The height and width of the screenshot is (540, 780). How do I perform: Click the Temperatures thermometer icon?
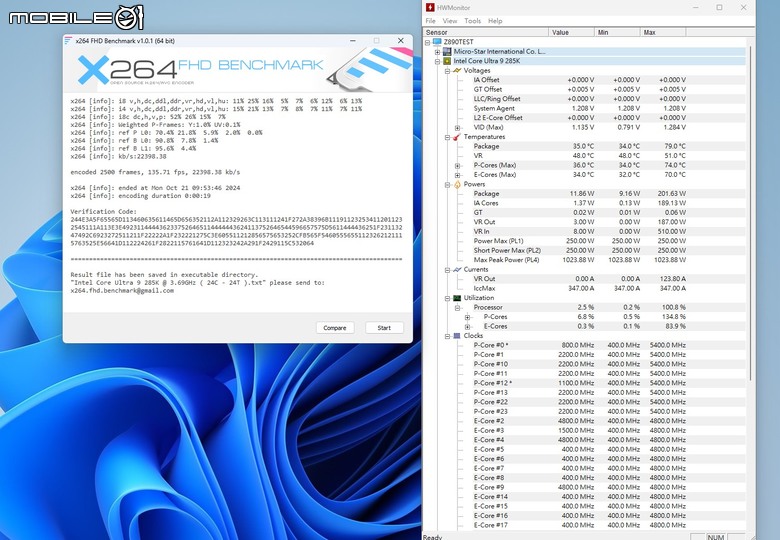point(457,137)
